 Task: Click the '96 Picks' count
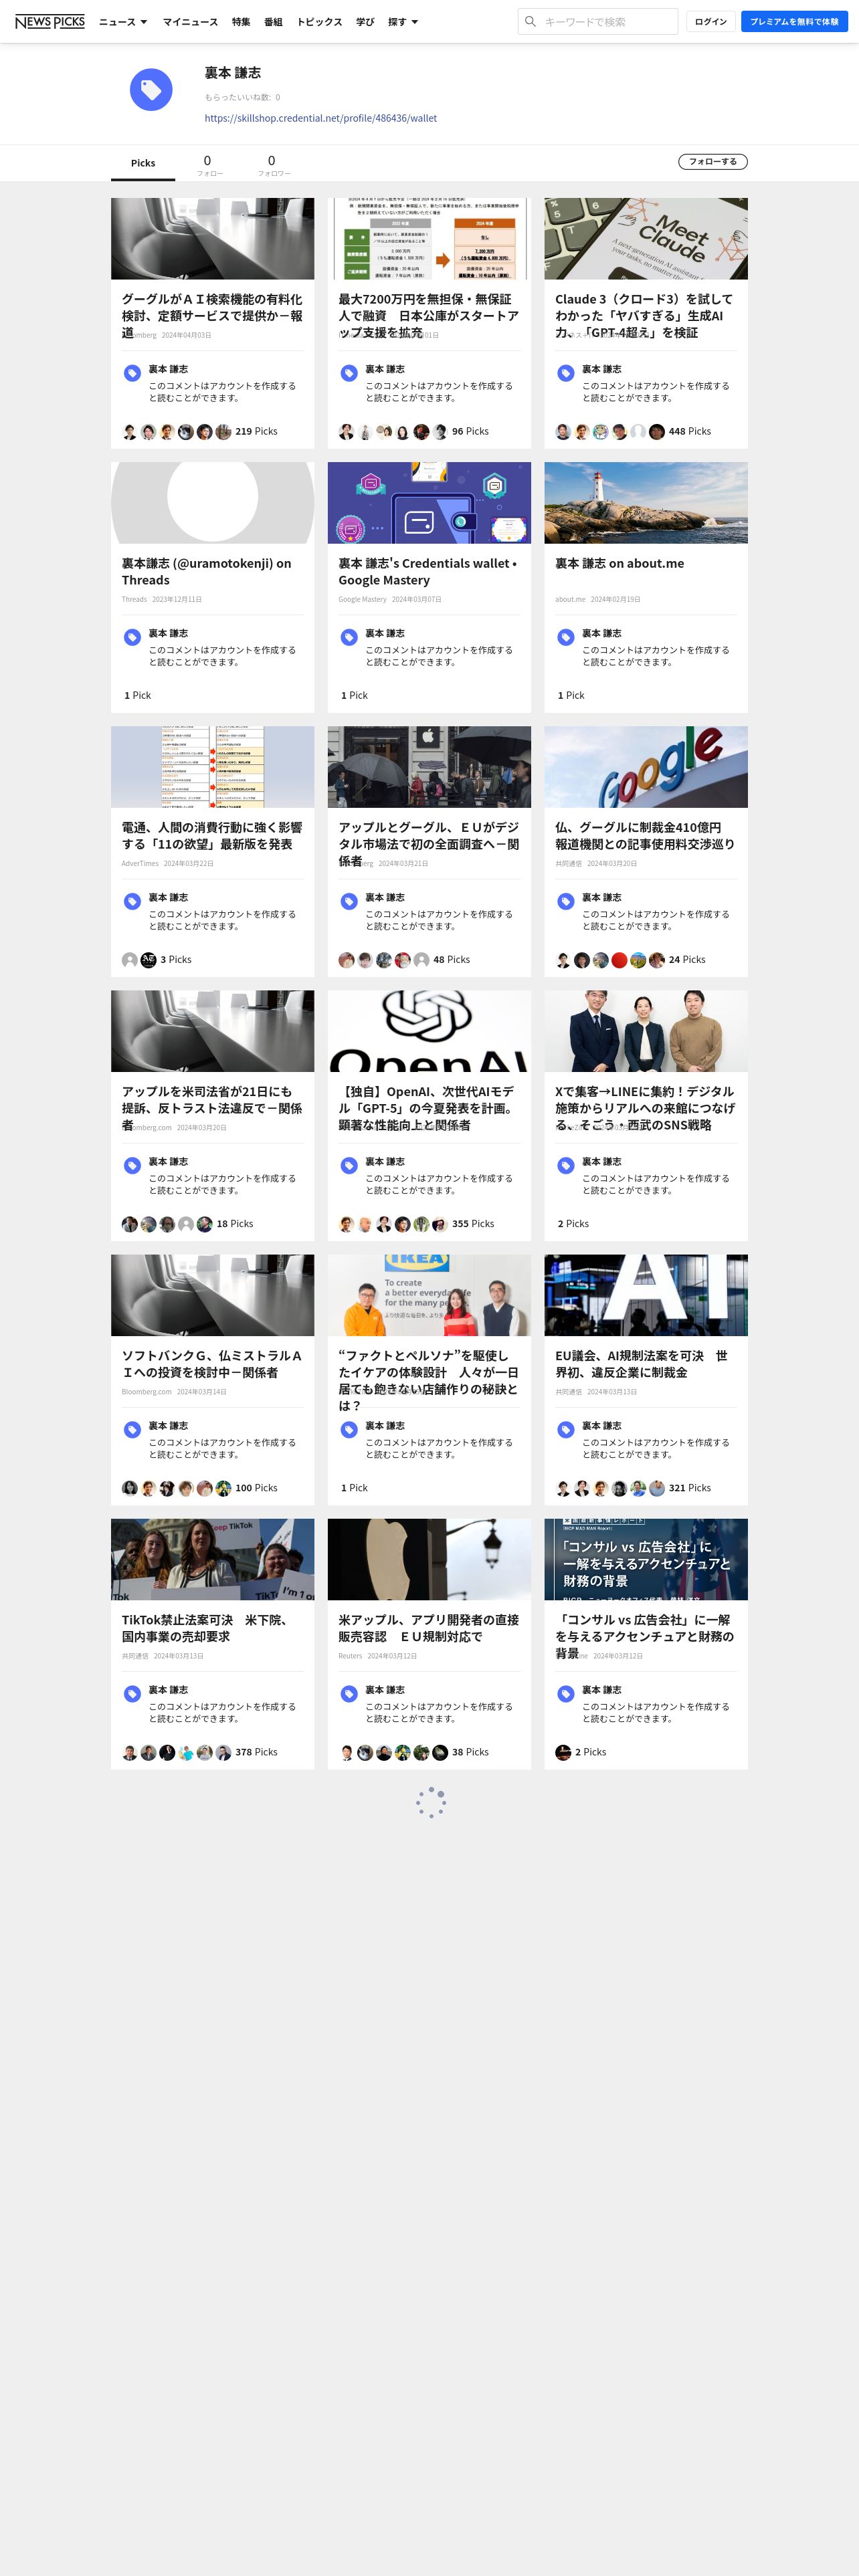470,432
